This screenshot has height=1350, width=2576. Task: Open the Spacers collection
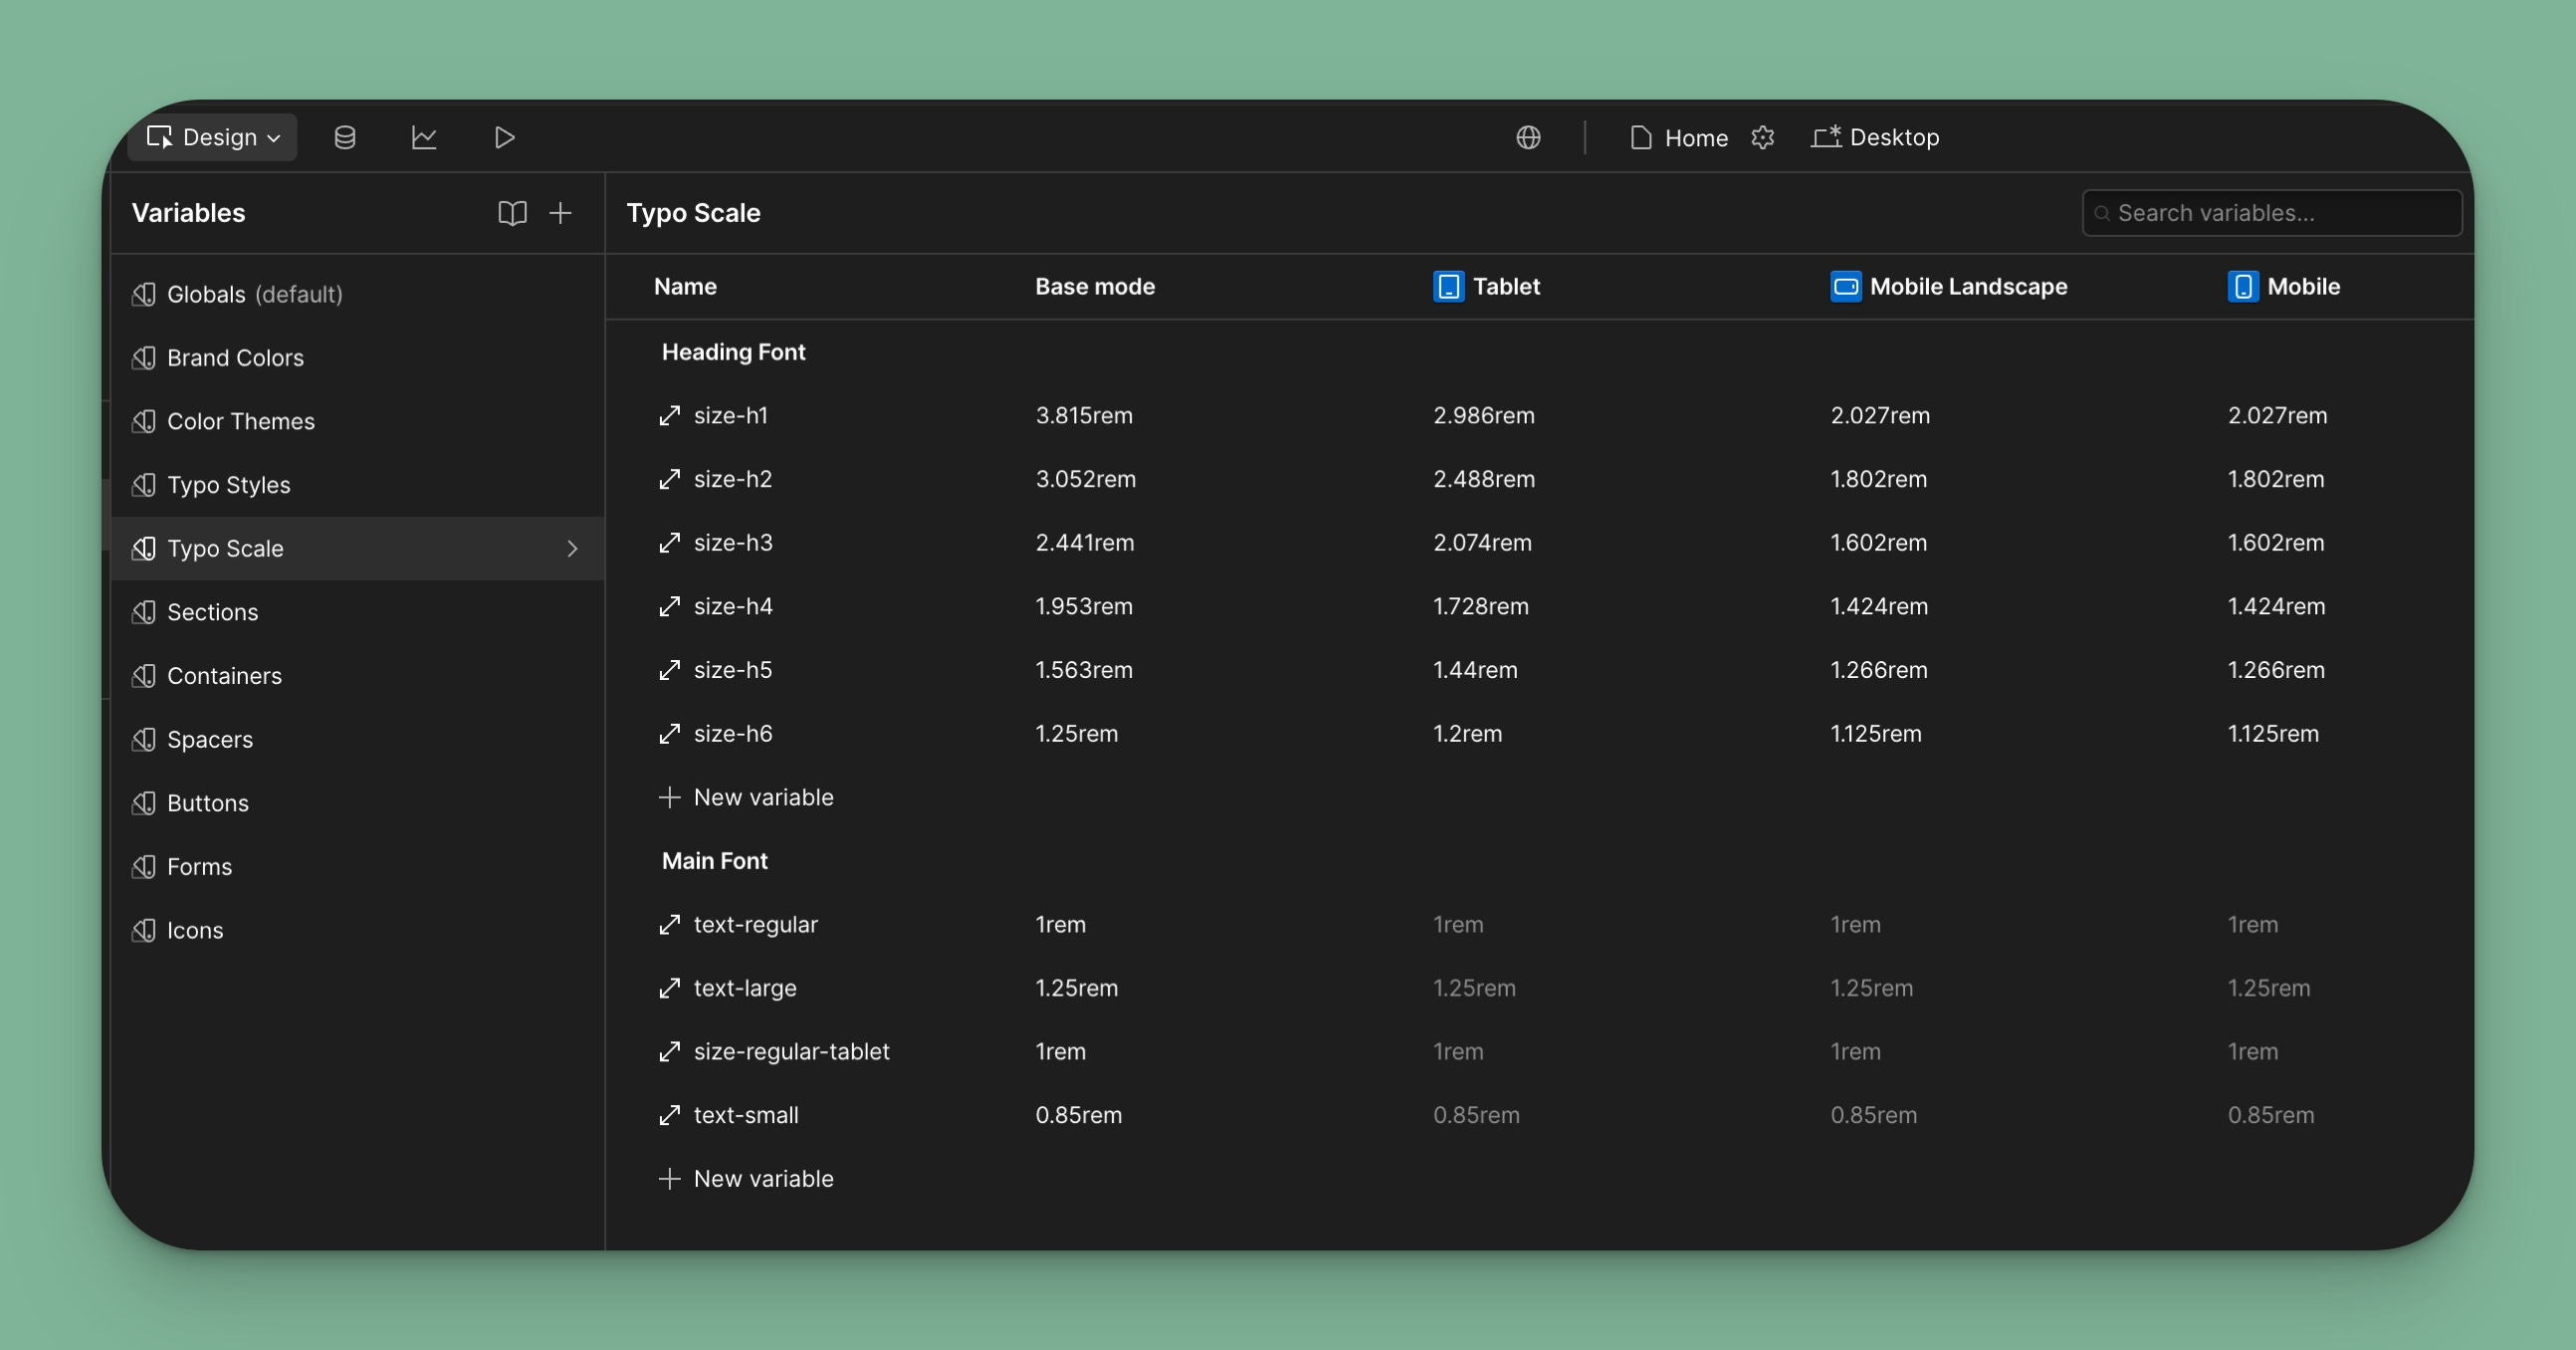[x=210, y=740]
